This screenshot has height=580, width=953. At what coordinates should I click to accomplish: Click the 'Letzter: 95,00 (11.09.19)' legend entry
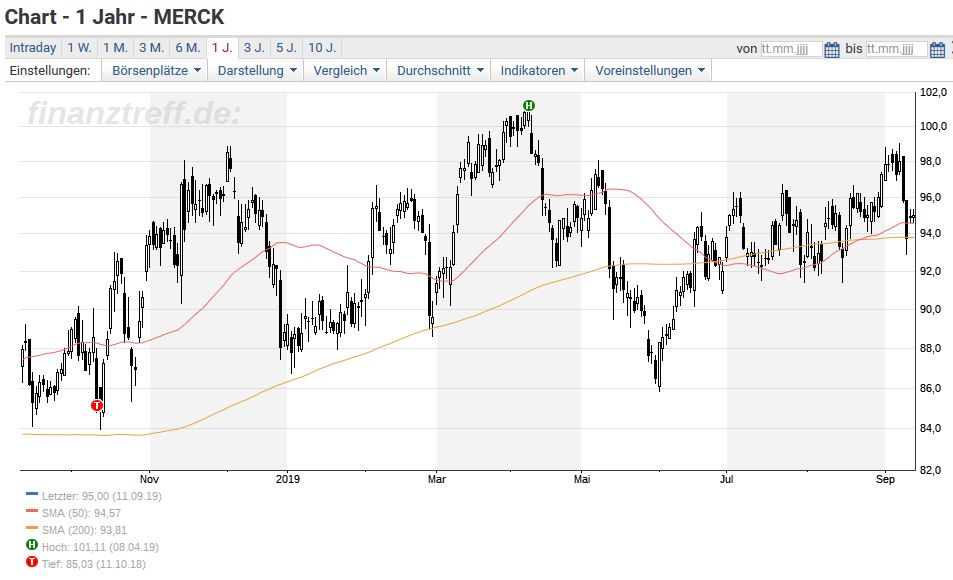tap(101, 496)
